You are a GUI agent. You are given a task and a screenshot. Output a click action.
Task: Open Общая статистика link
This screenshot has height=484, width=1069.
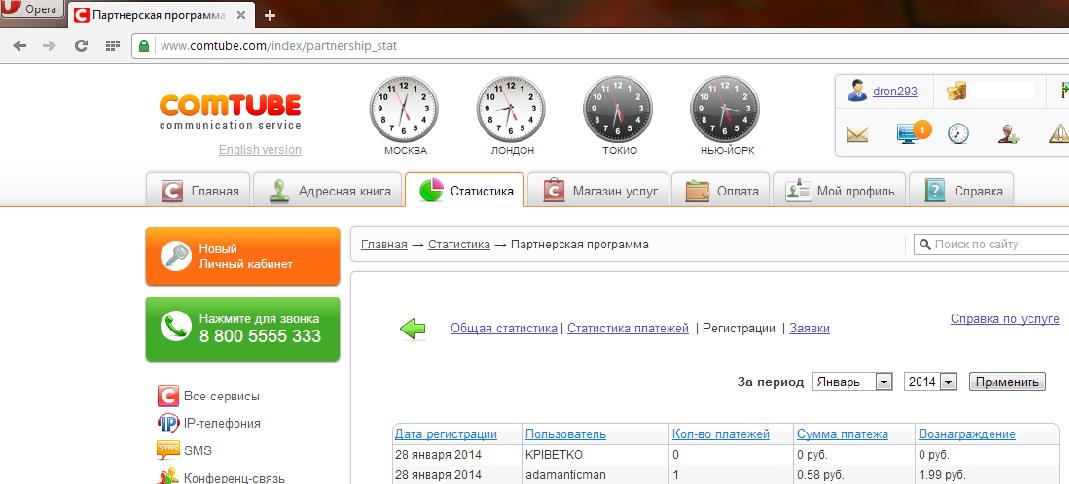pyautogui.click(x=504, y=329)
